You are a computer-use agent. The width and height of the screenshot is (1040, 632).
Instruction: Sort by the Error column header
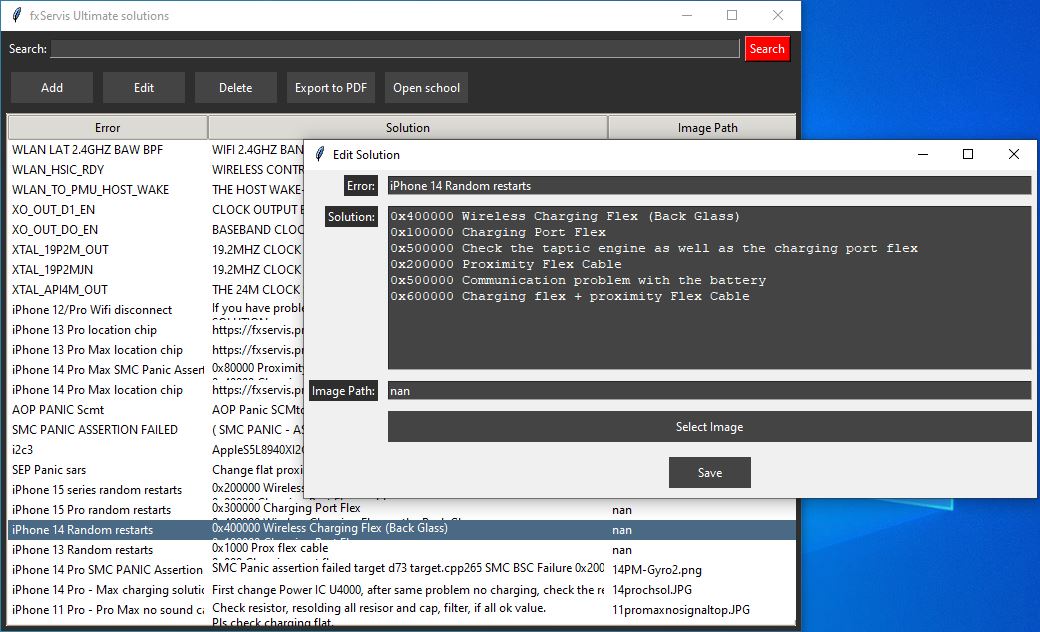pyautogui.click(x=107, y=127)
